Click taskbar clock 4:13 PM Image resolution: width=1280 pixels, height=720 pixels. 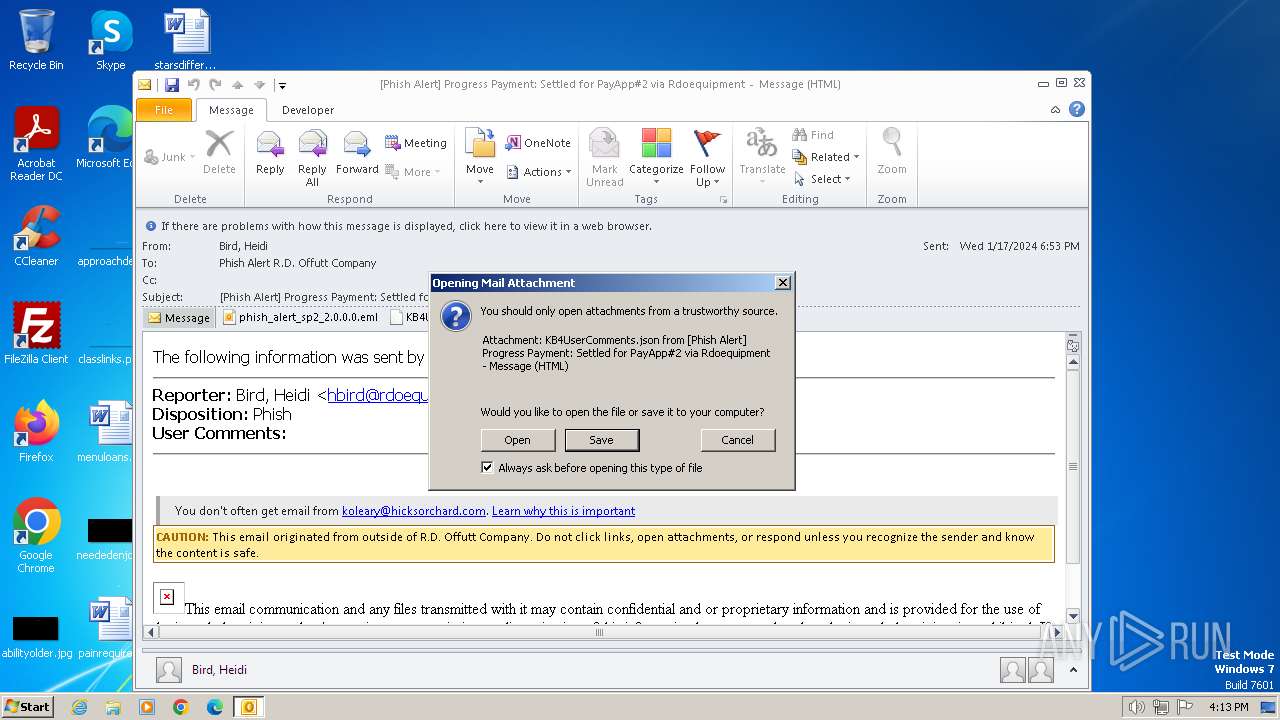pos(1229,707)
